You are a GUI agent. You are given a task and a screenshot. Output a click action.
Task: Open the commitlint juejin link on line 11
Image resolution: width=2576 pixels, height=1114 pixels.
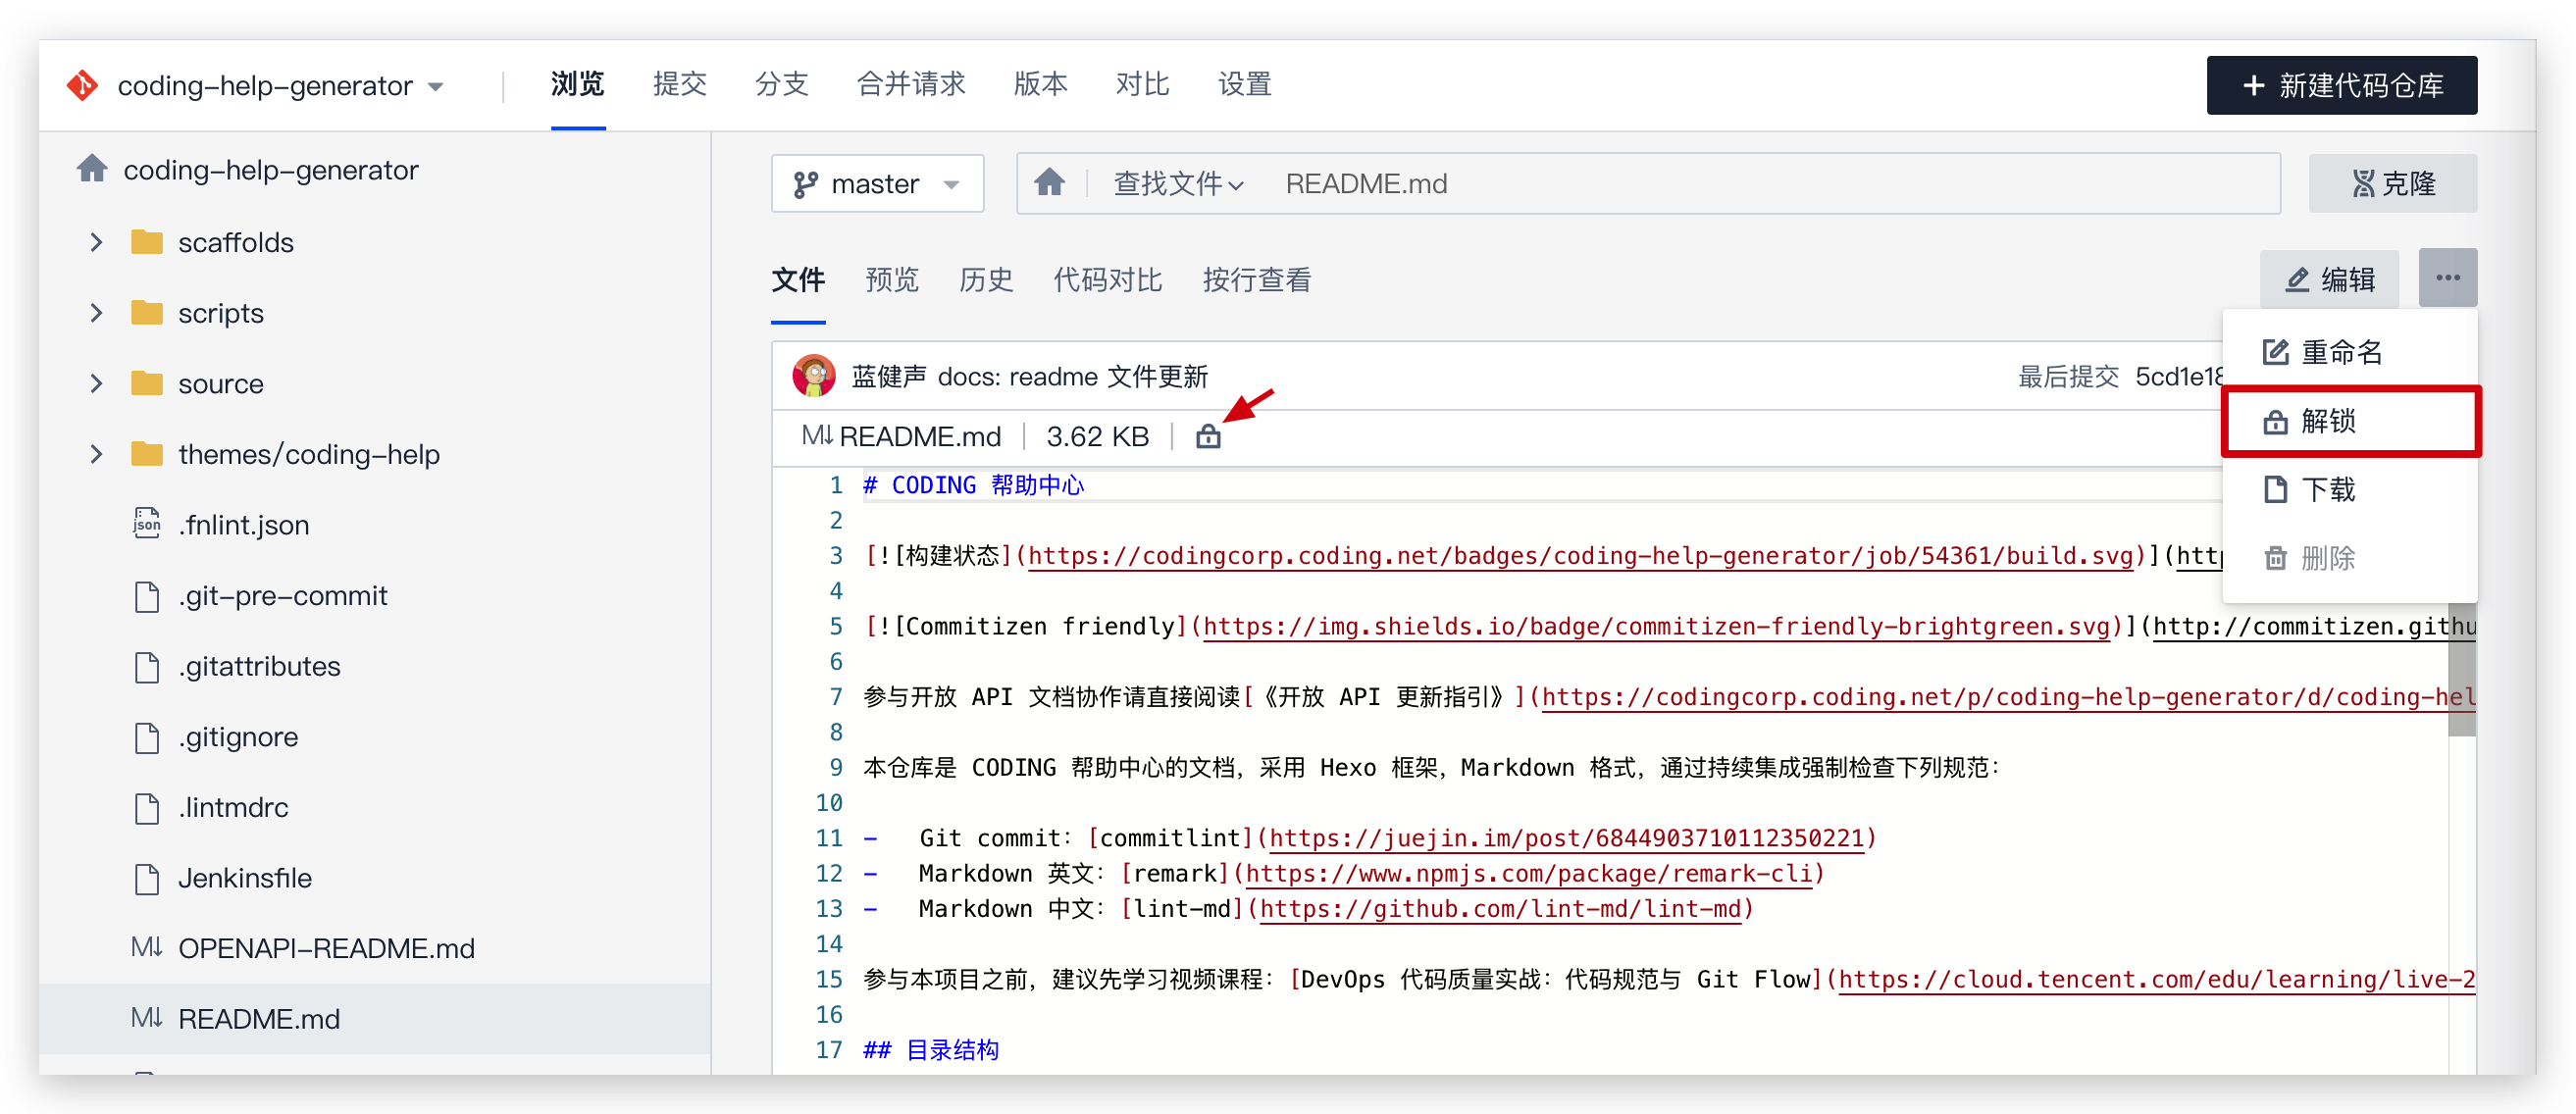coord(1567,838)
